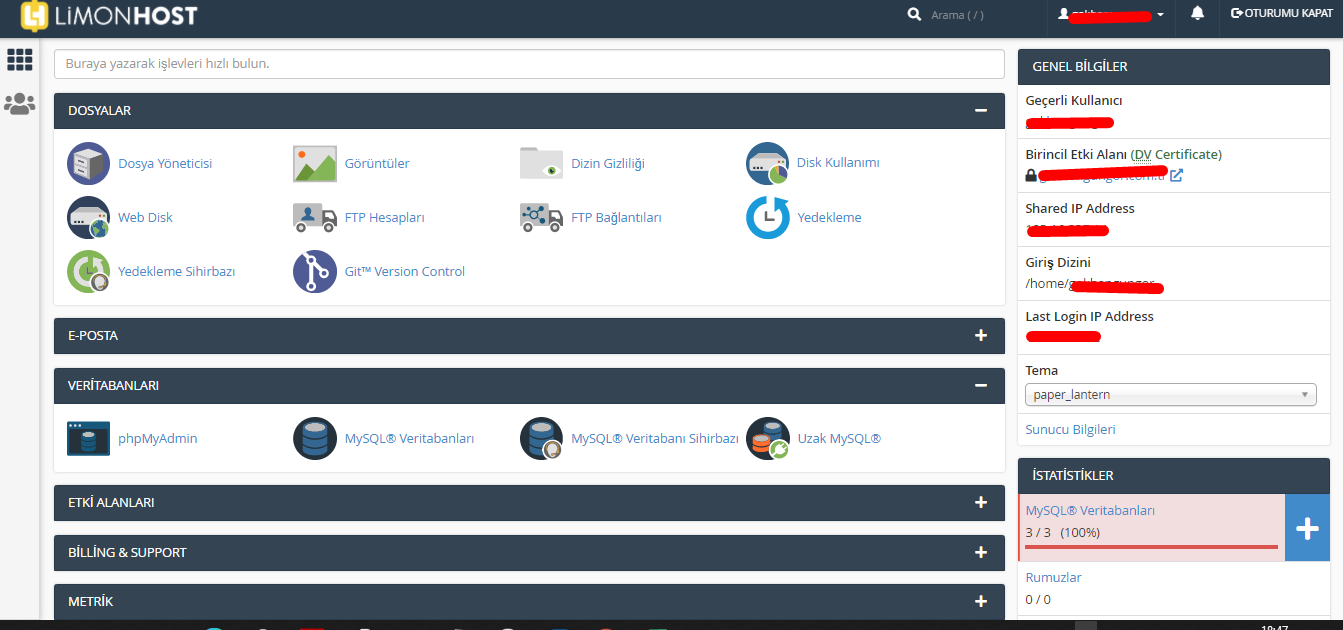Screen dimensions: 1343x630
Task: Click the external link icon beside primary domain
Action: (1177, 175)
